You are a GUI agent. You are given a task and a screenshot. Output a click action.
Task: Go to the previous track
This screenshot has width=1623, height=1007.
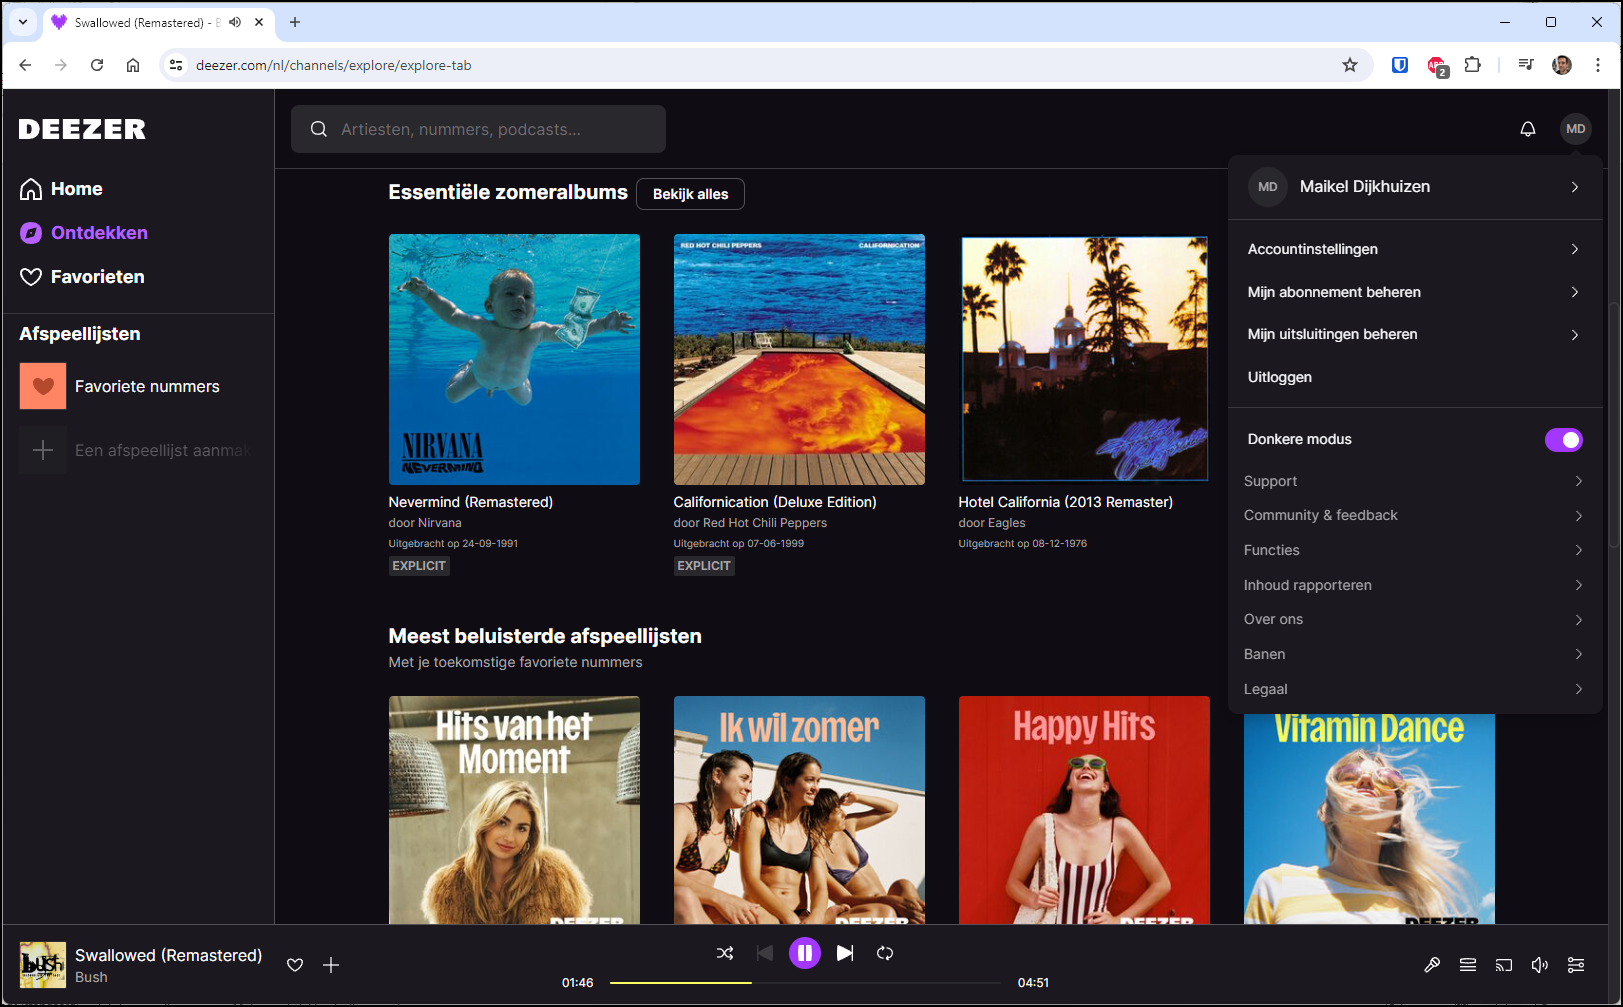pyautogui.click(x=765, y=953)
